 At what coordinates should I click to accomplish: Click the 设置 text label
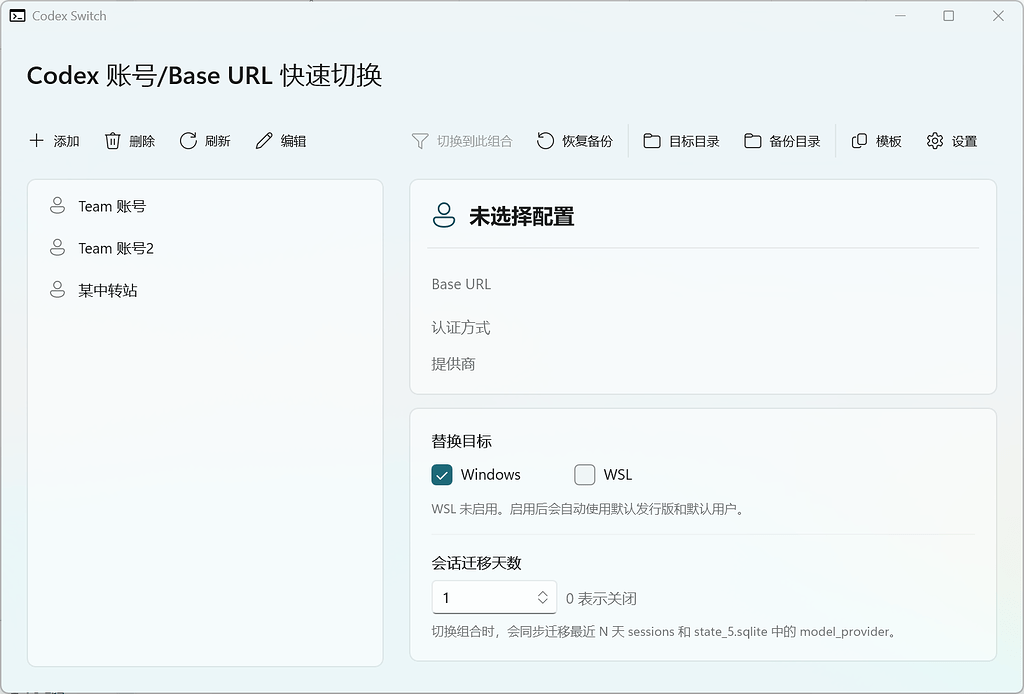click(x=965, y=141)
